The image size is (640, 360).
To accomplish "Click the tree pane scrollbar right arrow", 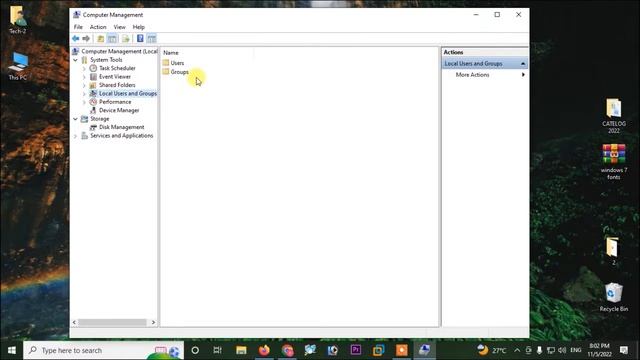I will (x=153, y=322).
